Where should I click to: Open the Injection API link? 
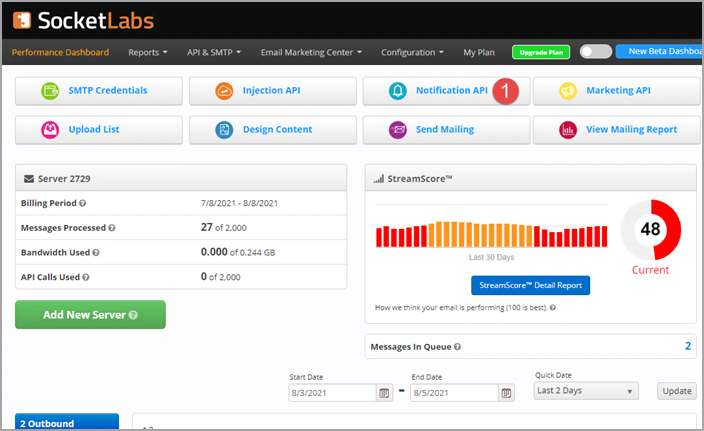click(x=272, y=90)
